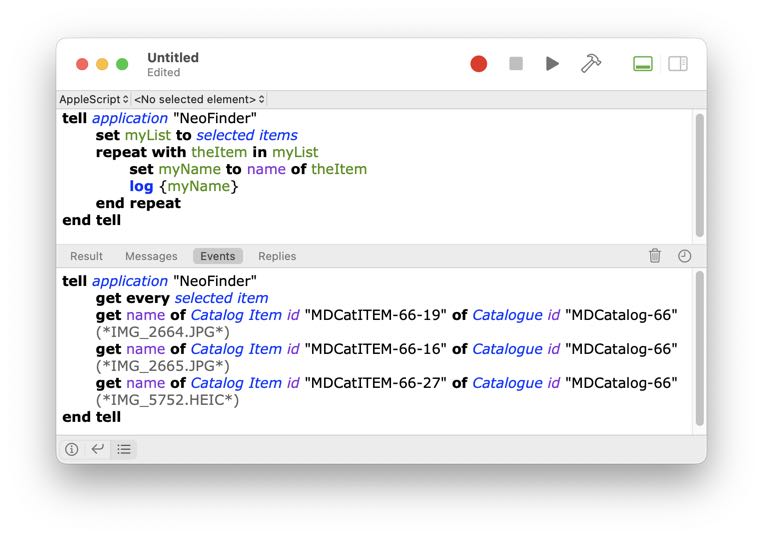Click 'end tell' in the script editor
Image resolution: width=763 pixels, height=538 pixels.
pos(91,220)
